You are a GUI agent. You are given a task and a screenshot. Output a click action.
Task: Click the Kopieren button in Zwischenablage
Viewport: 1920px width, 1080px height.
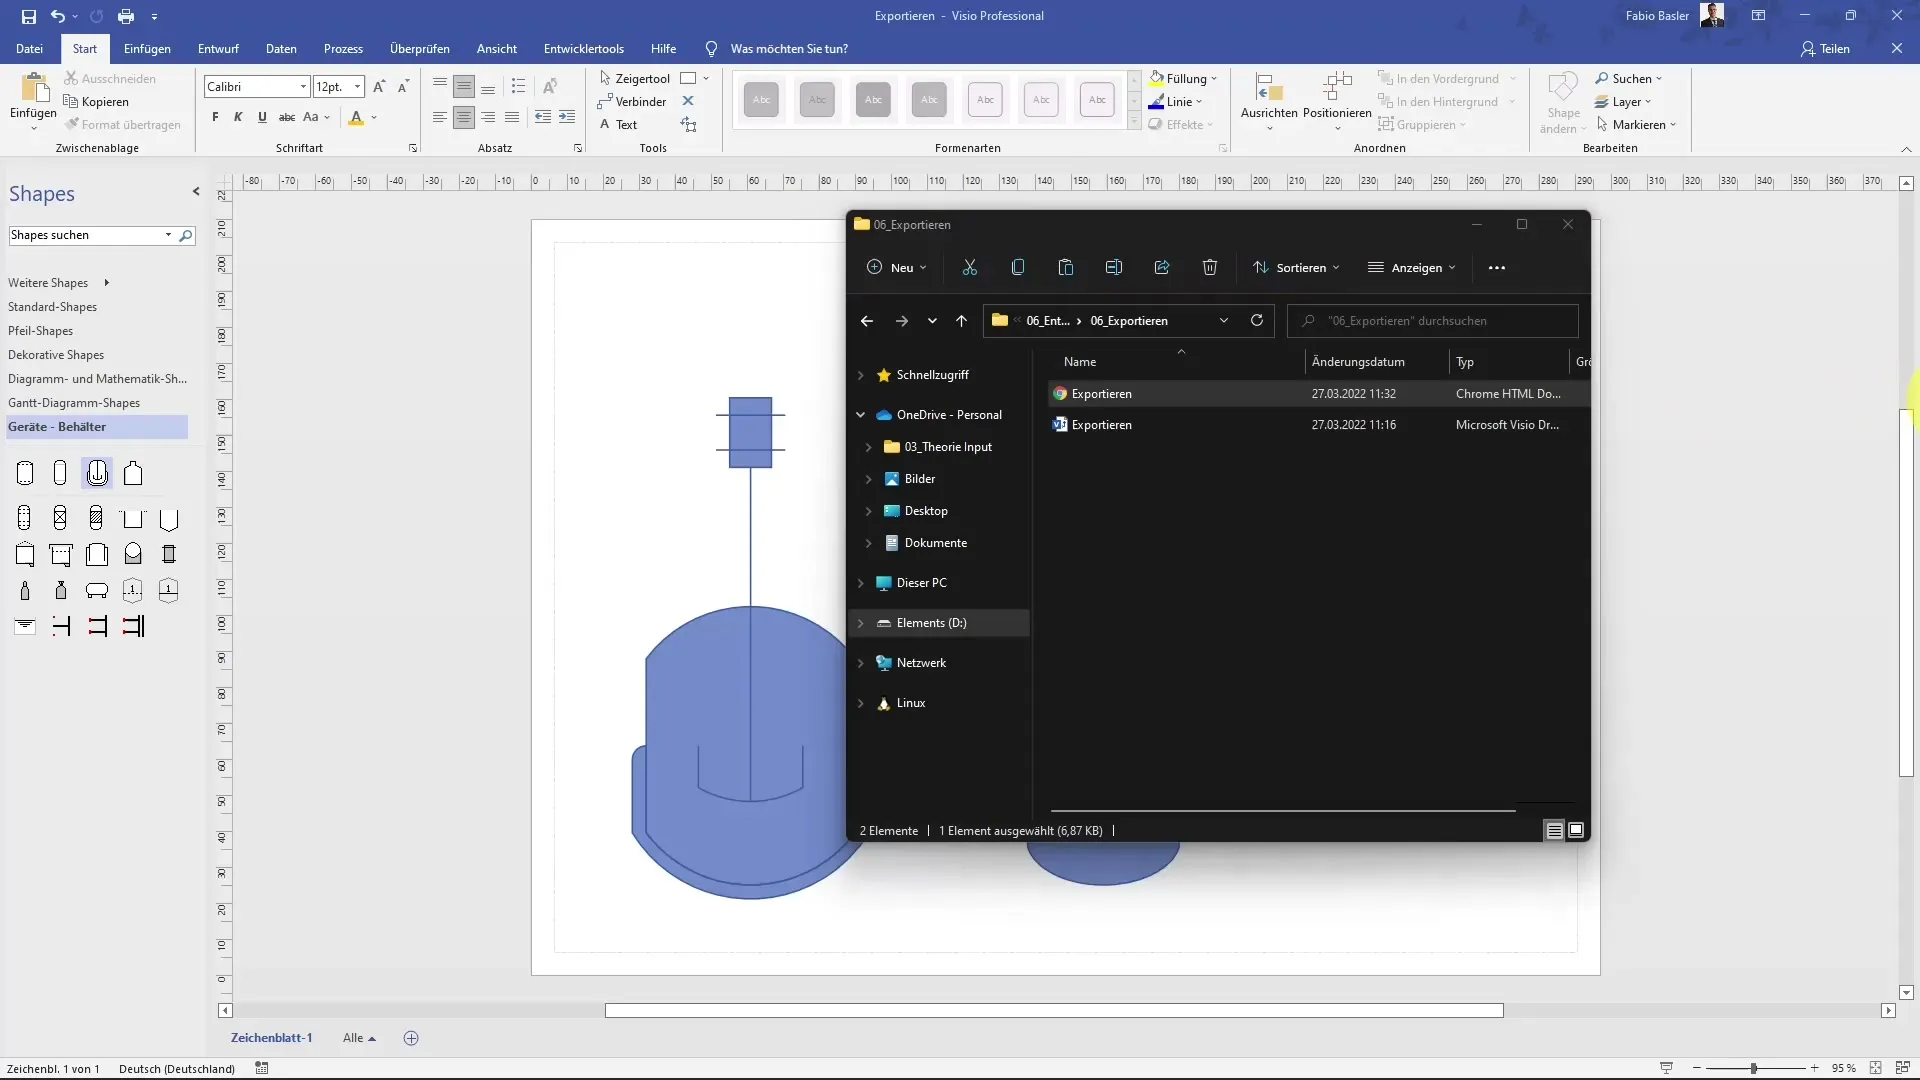click(96, 101)
